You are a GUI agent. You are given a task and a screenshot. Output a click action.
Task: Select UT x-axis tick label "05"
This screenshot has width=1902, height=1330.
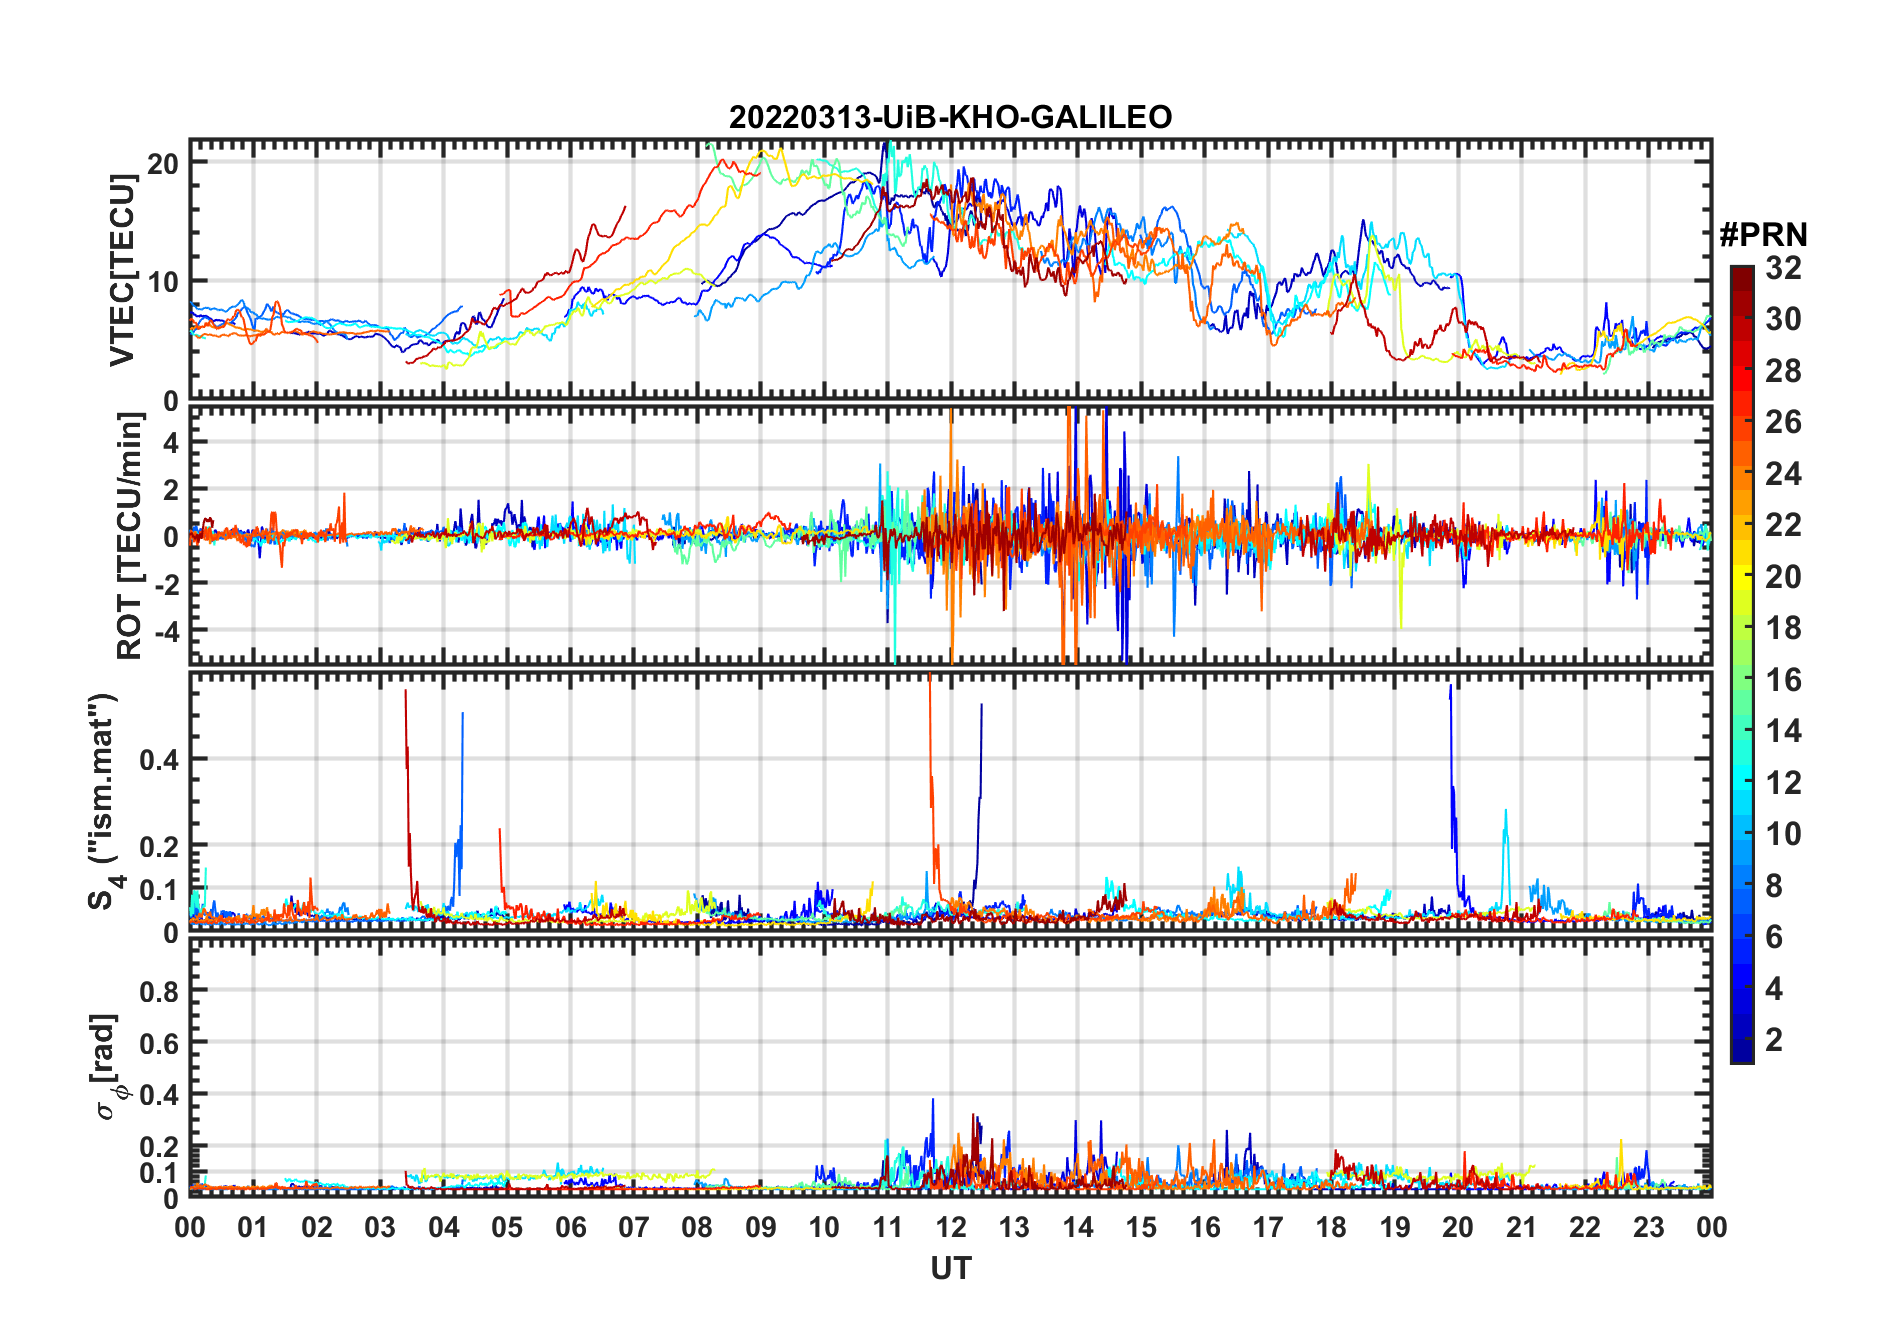click(507, 1228)
